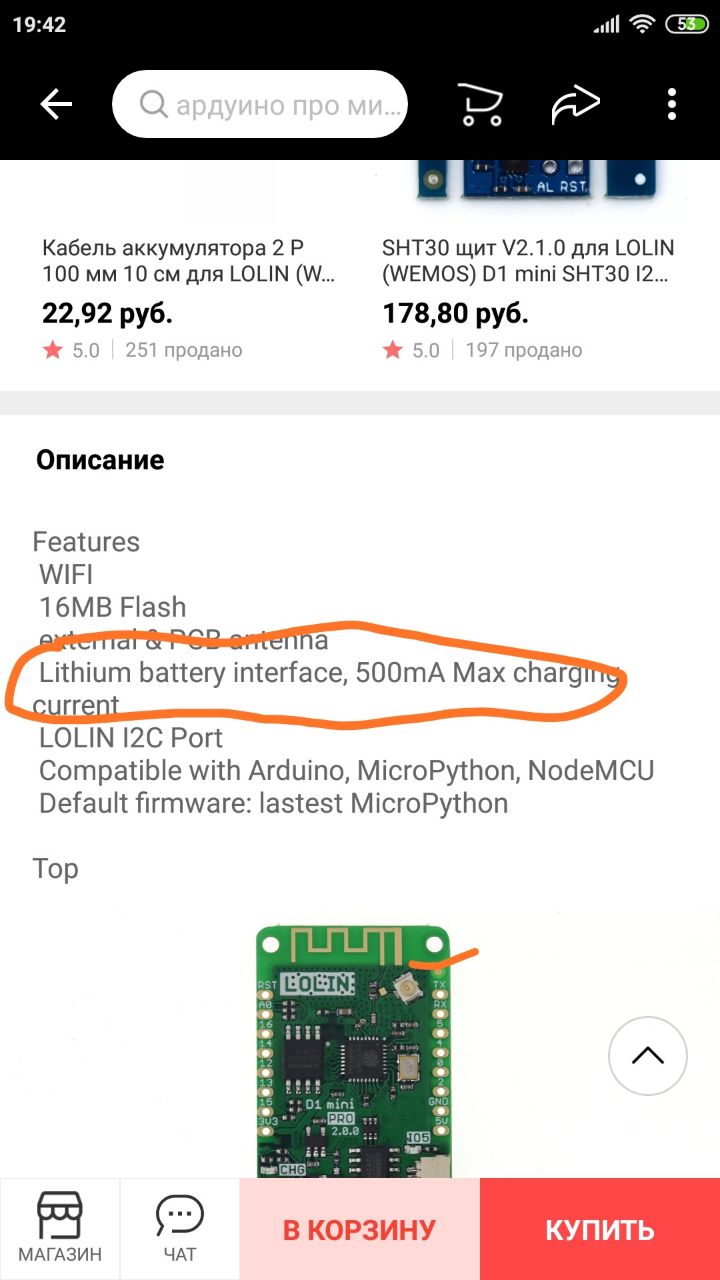Tap the magnifier search icon
720x1280 pixels.
click(x=153, y=105)
